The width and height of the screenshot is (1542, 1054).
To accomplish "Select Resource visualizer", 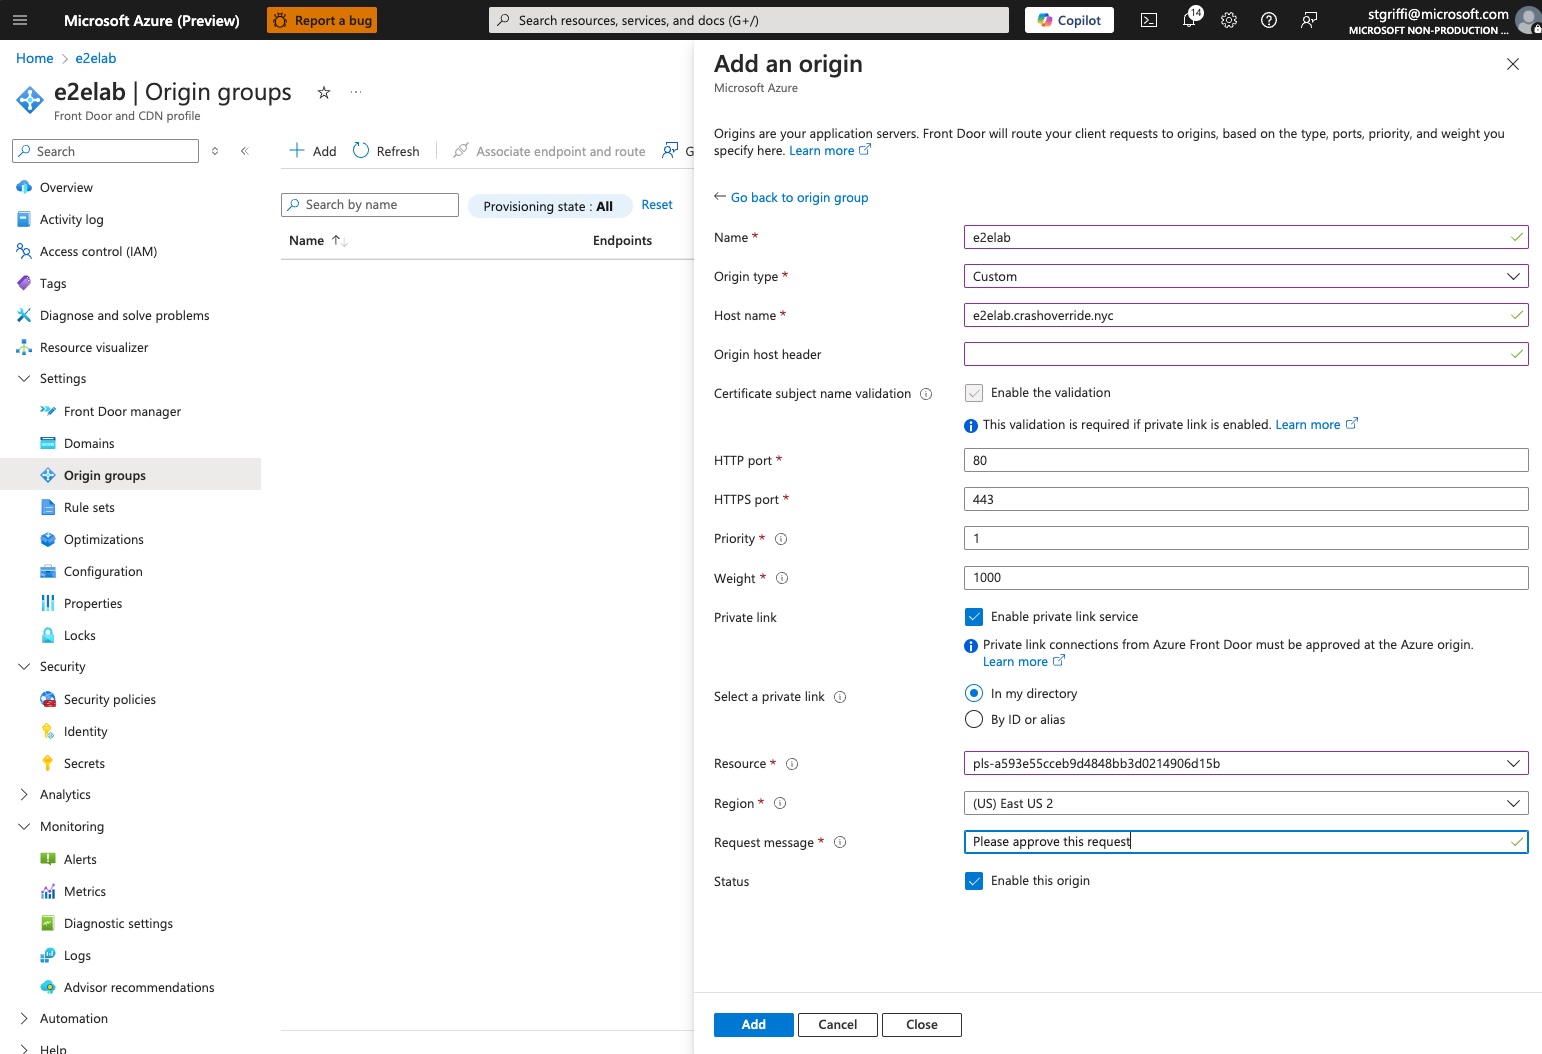I will pyautogui.click(x=95, y=347).
